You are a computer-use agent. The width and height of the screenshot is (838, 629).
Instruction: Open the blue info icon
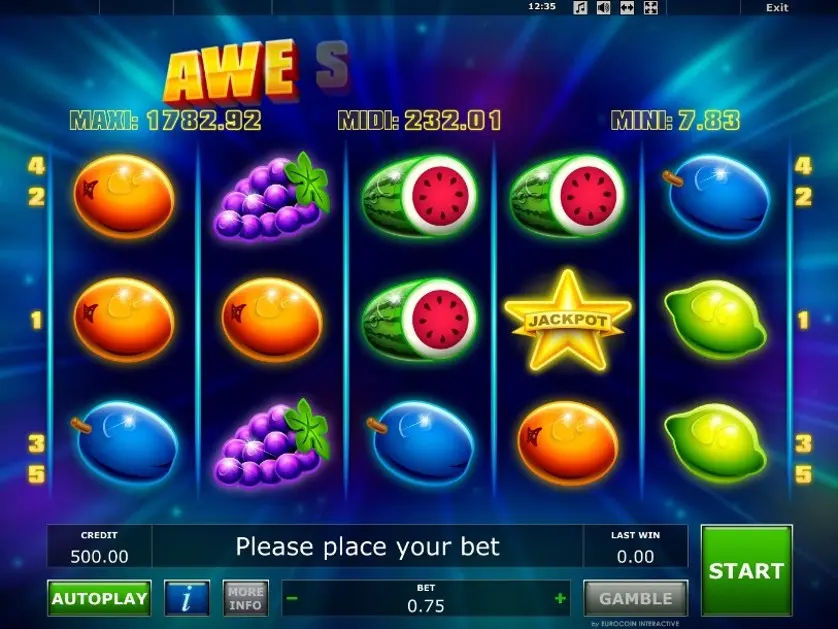click(187, 598)
